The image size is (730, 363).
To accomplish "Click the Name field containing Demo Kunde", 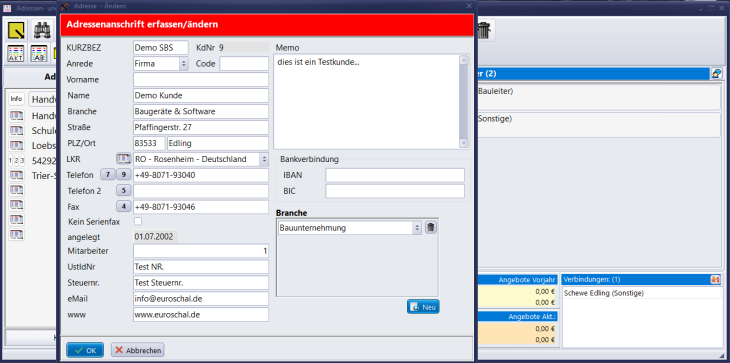I will pyautogui.click(x=201, y=95).
